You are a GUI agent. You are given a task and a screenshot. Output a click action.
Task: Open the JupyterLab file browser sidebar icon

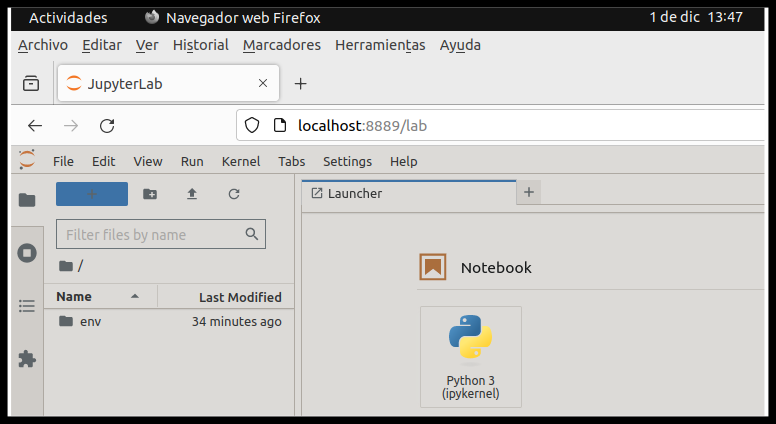pos(27,200)
